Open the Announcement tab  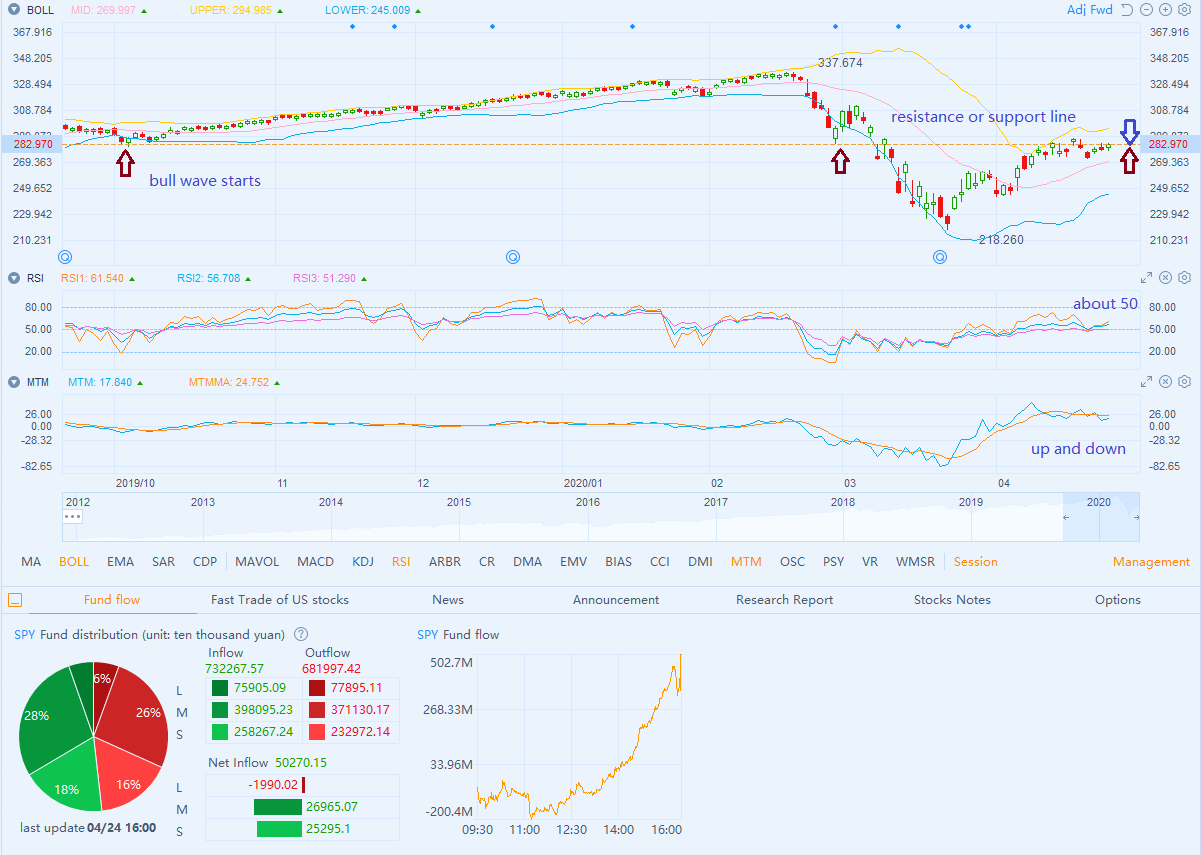[616, 600]
